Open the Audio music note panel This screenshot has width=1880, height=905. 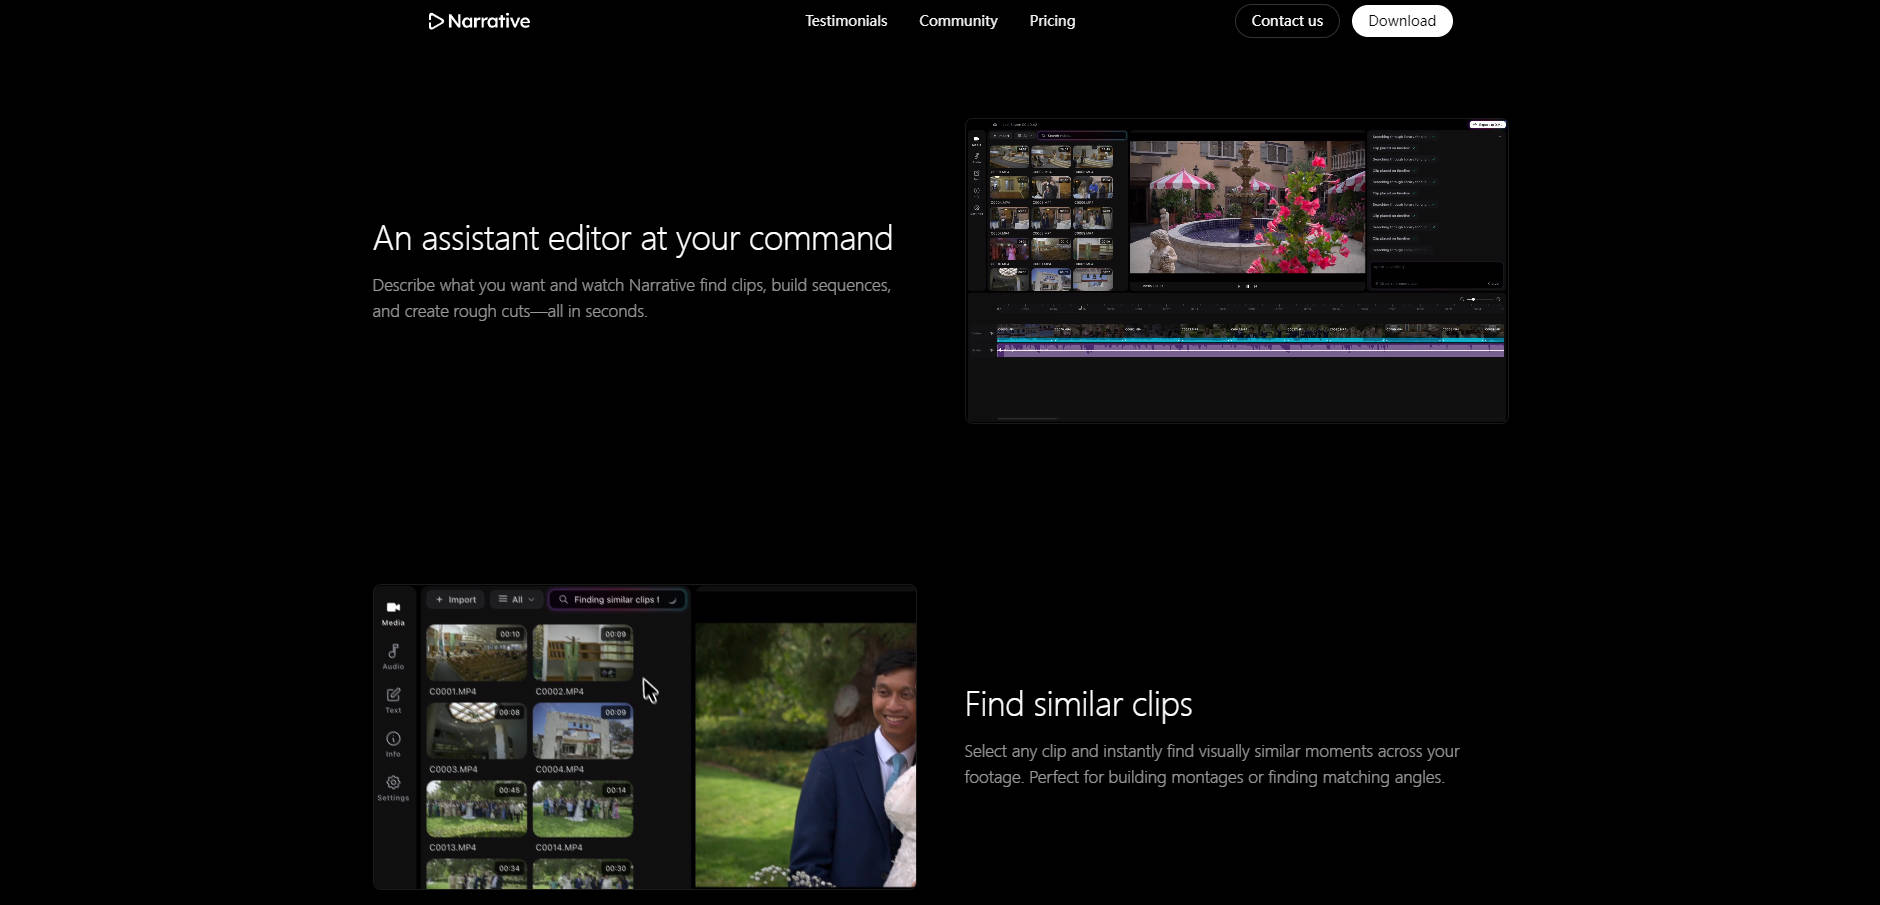393,652
